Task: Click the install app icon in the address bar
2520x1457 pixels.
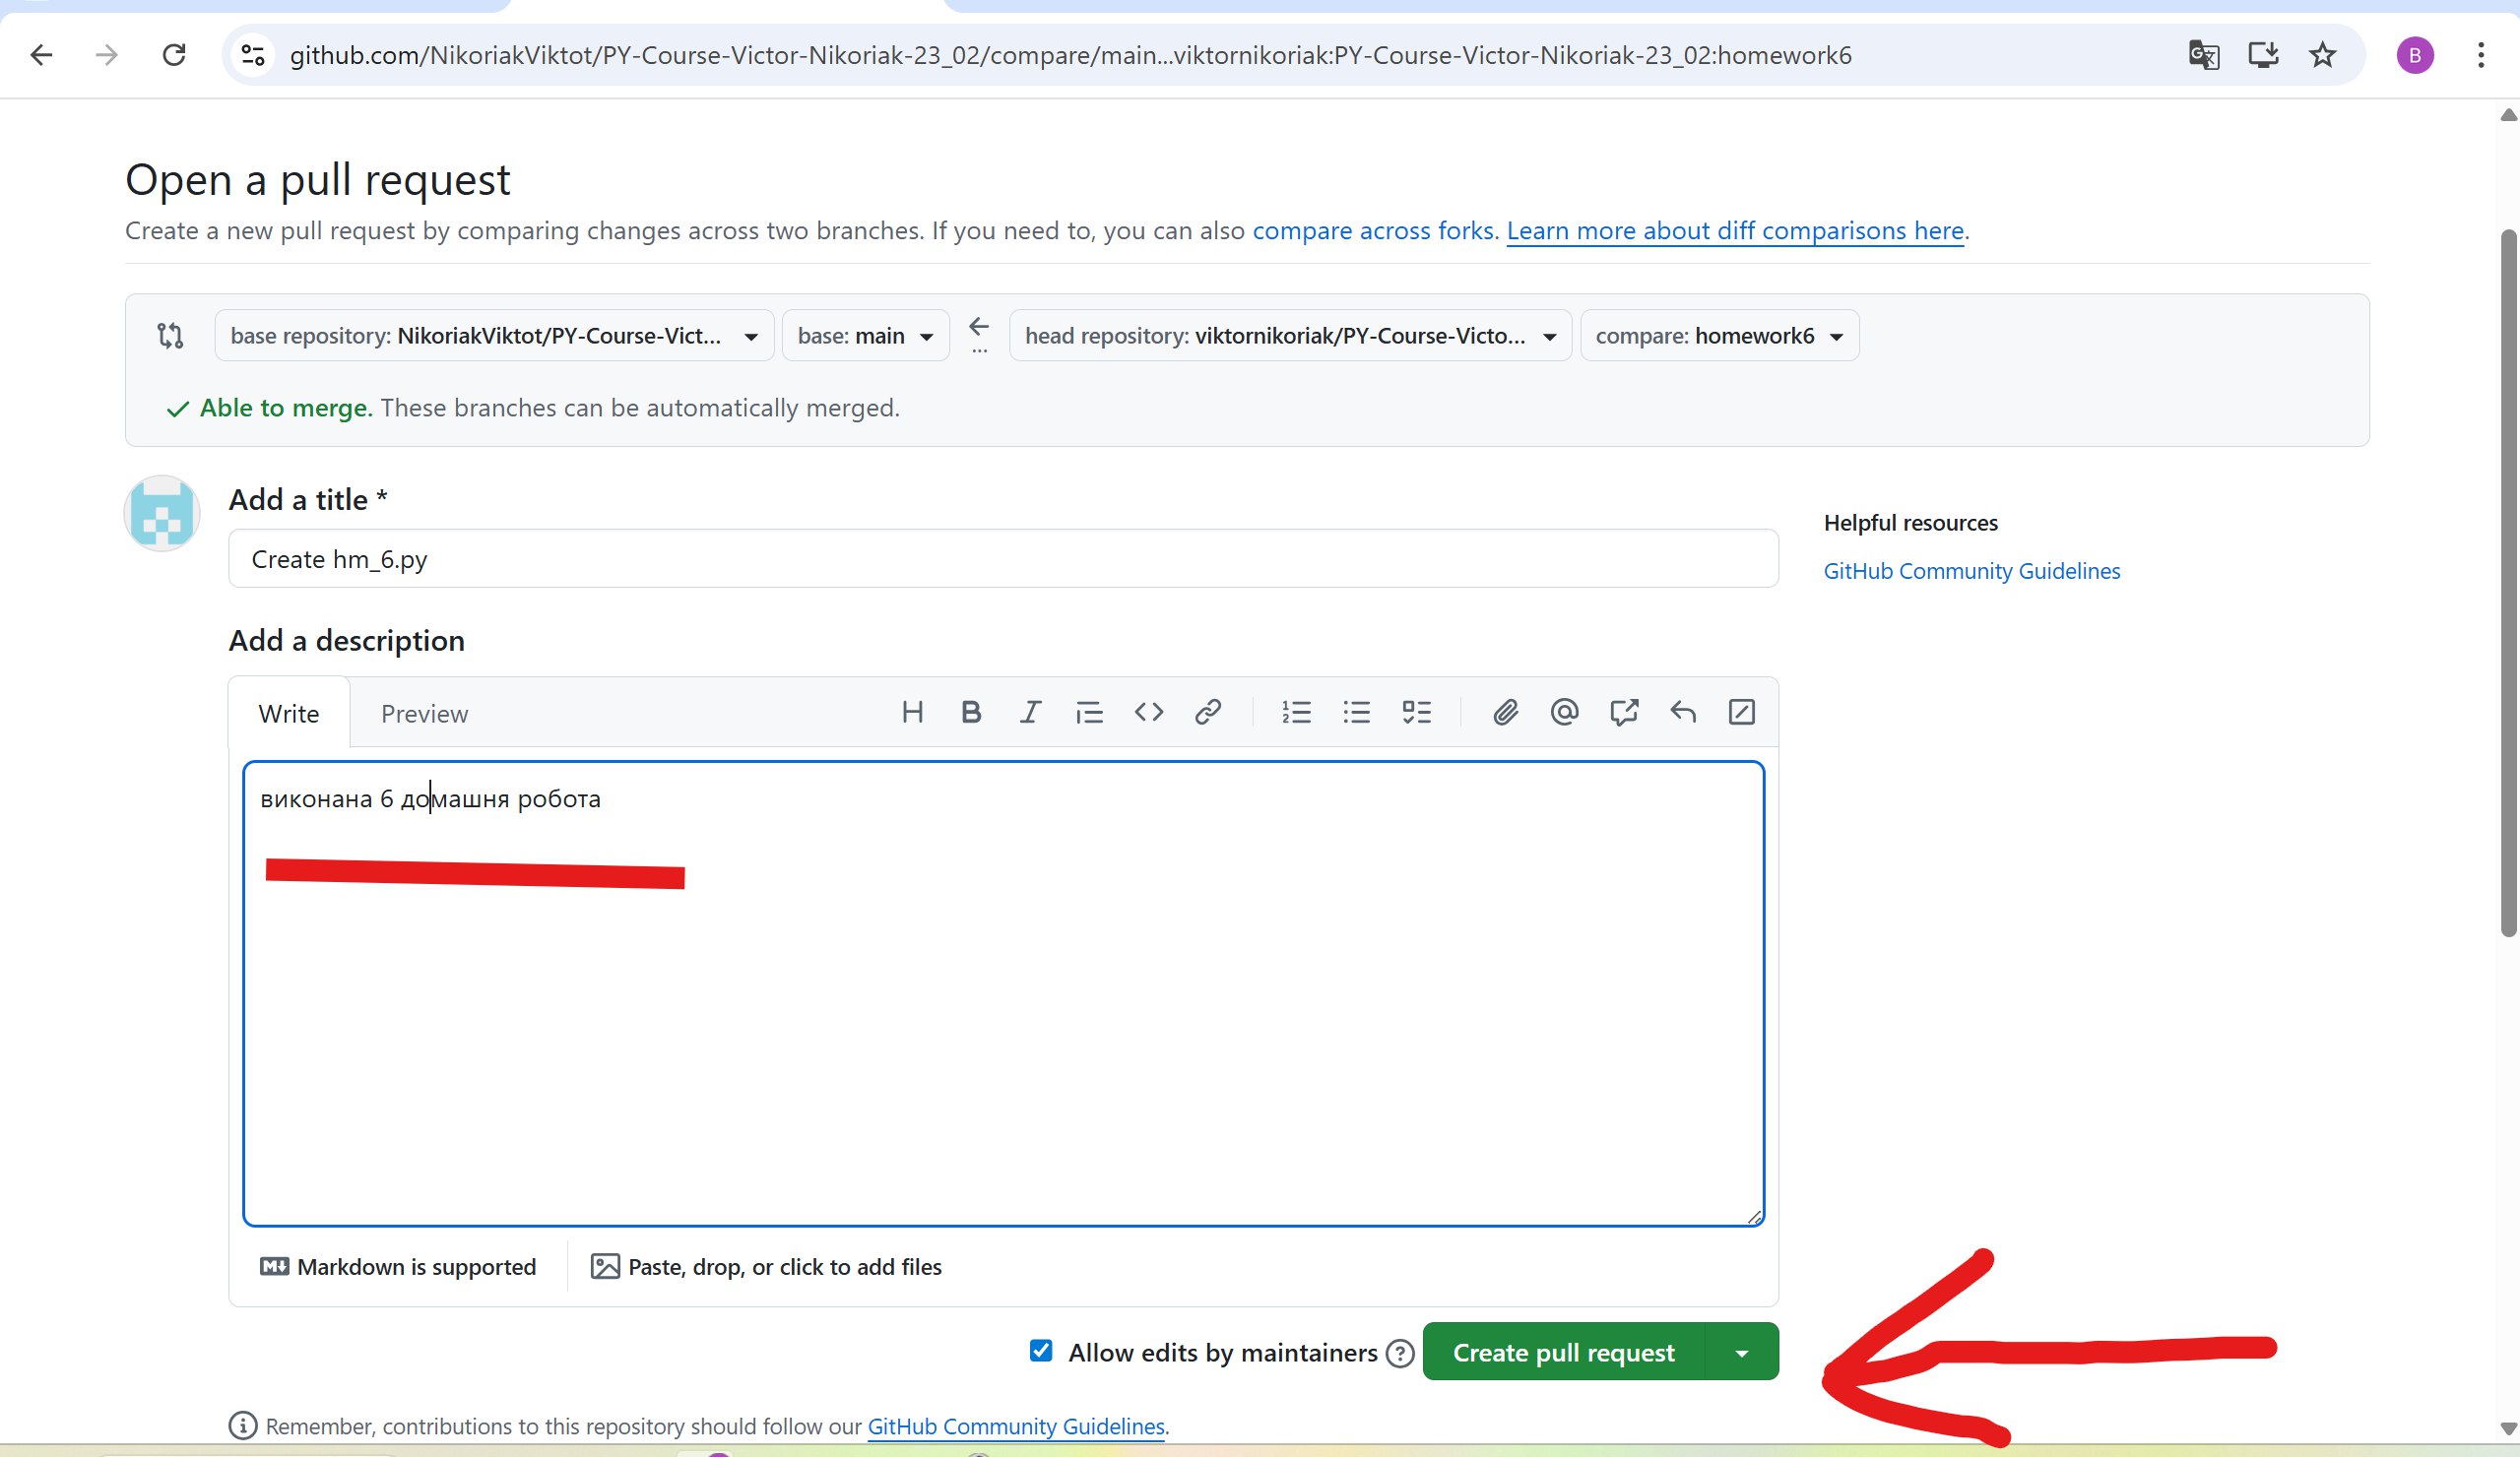Action: [2263, 55]
